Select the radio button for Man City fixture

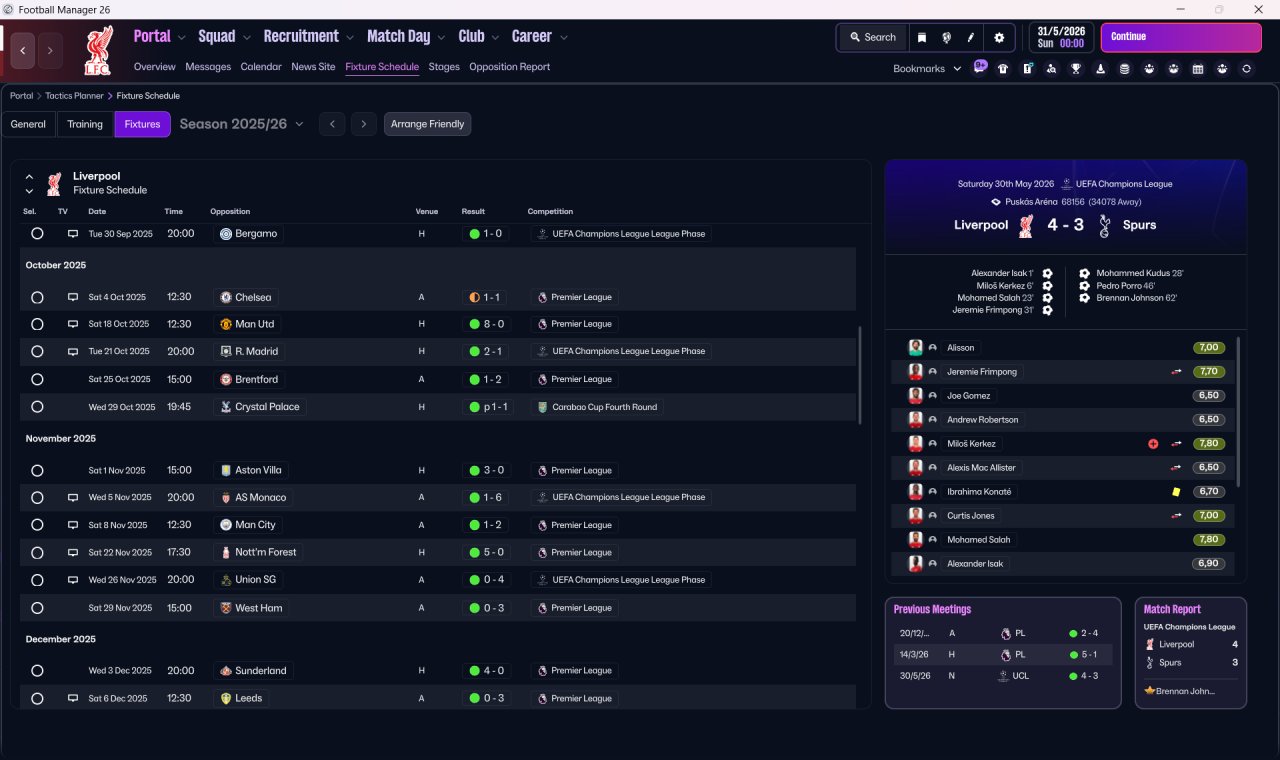37,525
